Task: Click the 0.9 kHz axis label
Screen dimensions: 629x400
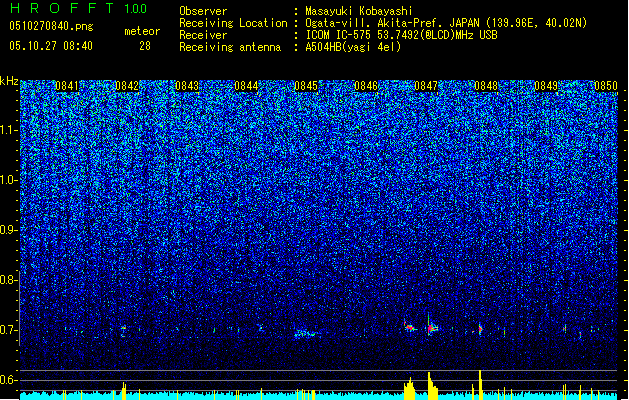Action: pyautogui.click(x=9, y=230)
